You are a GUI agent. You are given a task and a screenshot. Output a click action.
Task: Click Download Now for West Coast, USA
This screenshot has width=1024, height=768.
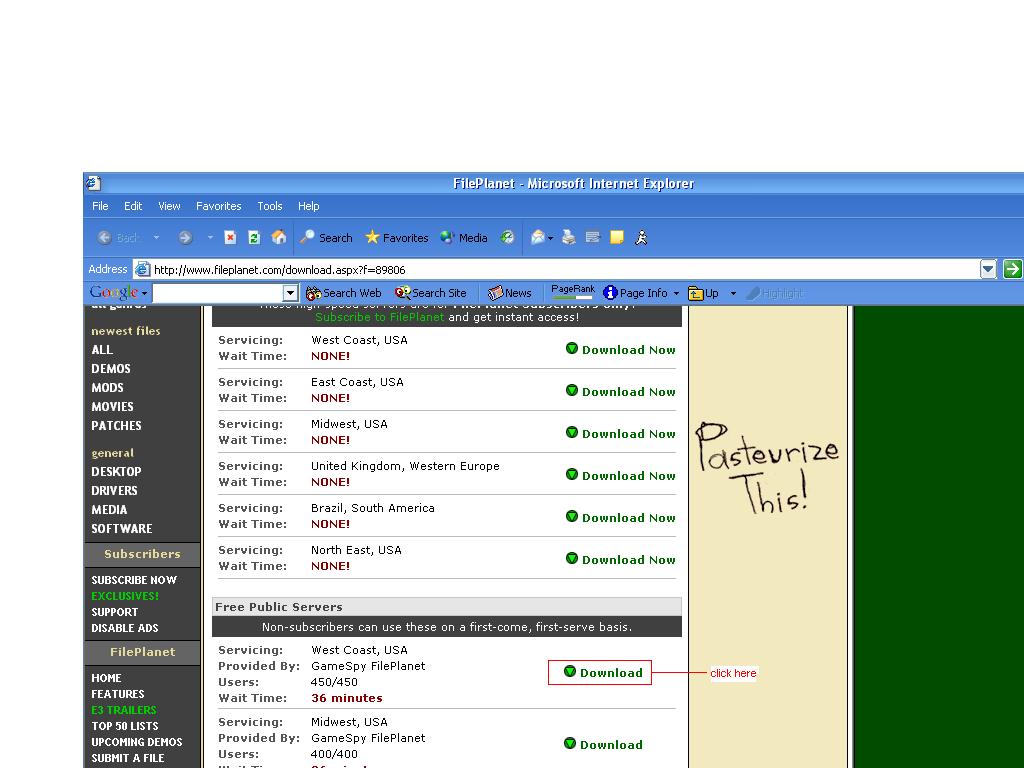[x=620, y=349]
